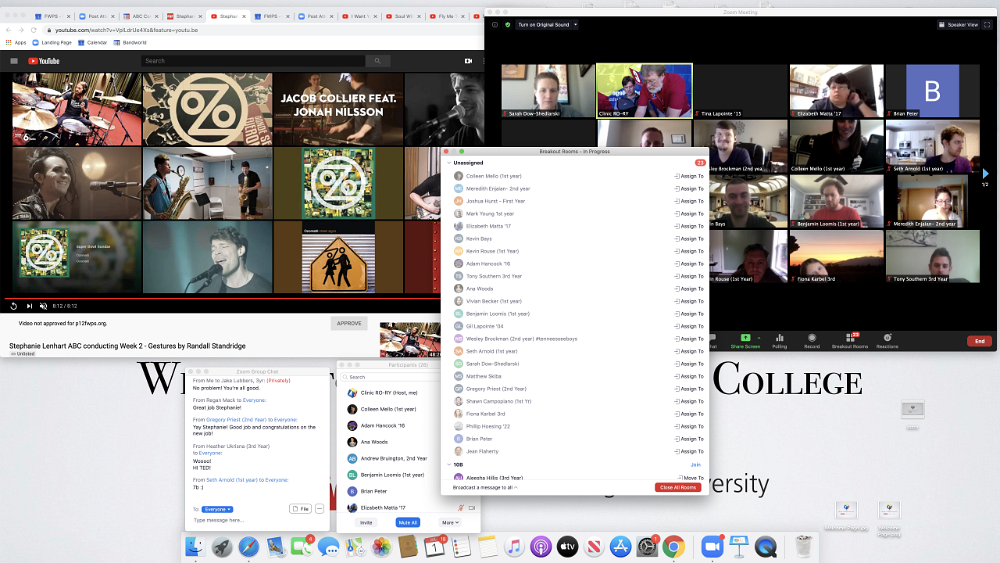Click the YouTube search field
Image resolution: width=1000 pixels, height=563 pixels.
click(x=253, y=61)
